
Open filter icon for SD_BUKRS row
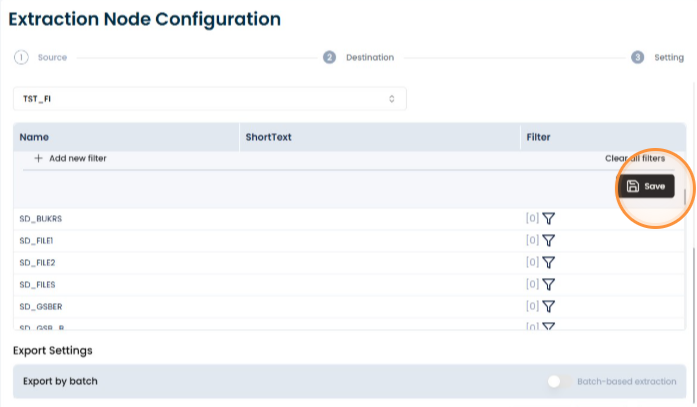tap(549, 218)
